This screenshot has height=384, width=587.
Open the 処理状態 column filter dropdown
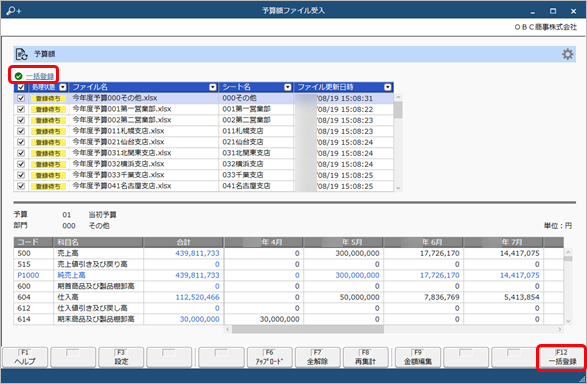click(x=63, y=87)
